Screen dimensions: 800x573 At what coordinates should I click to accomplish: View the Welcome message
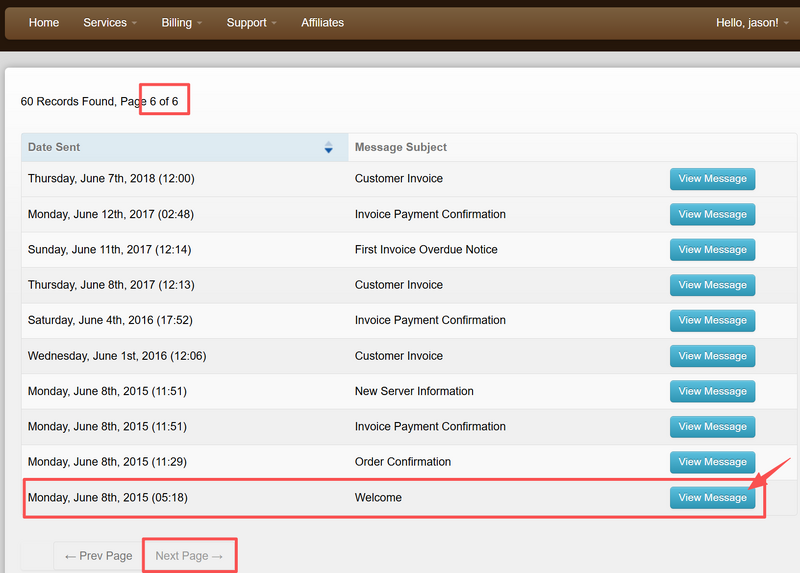coord(712,498)
